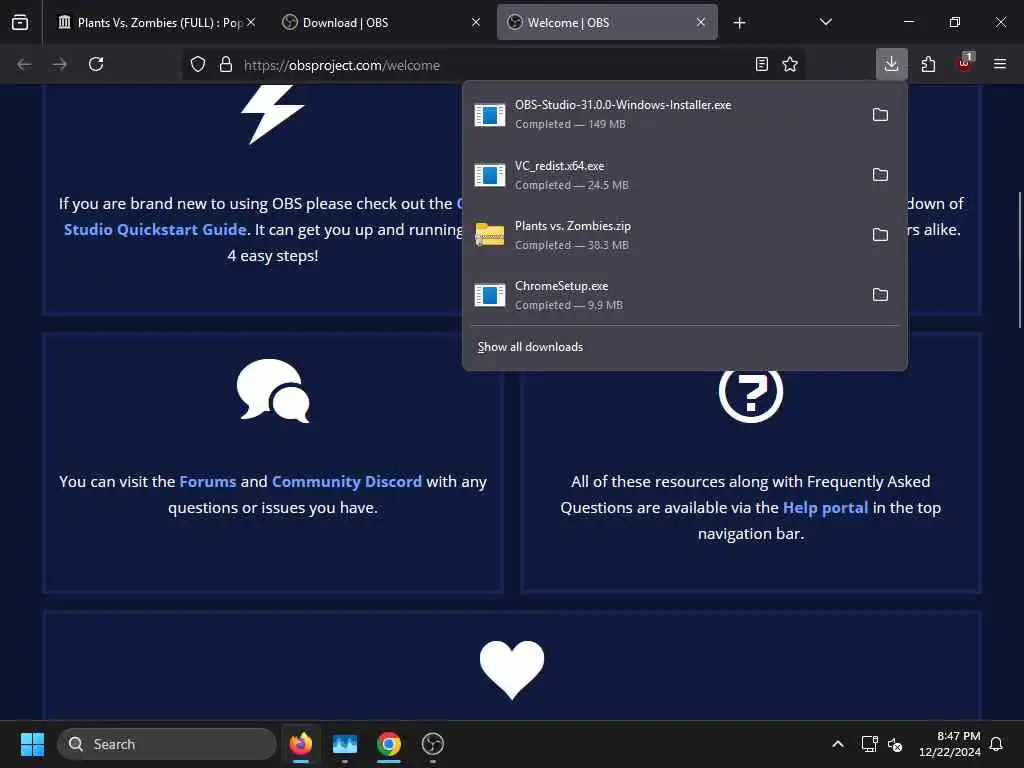Click the uBlock Origin extension icon
Viewport: 1024px width, 768px height.
965,63
